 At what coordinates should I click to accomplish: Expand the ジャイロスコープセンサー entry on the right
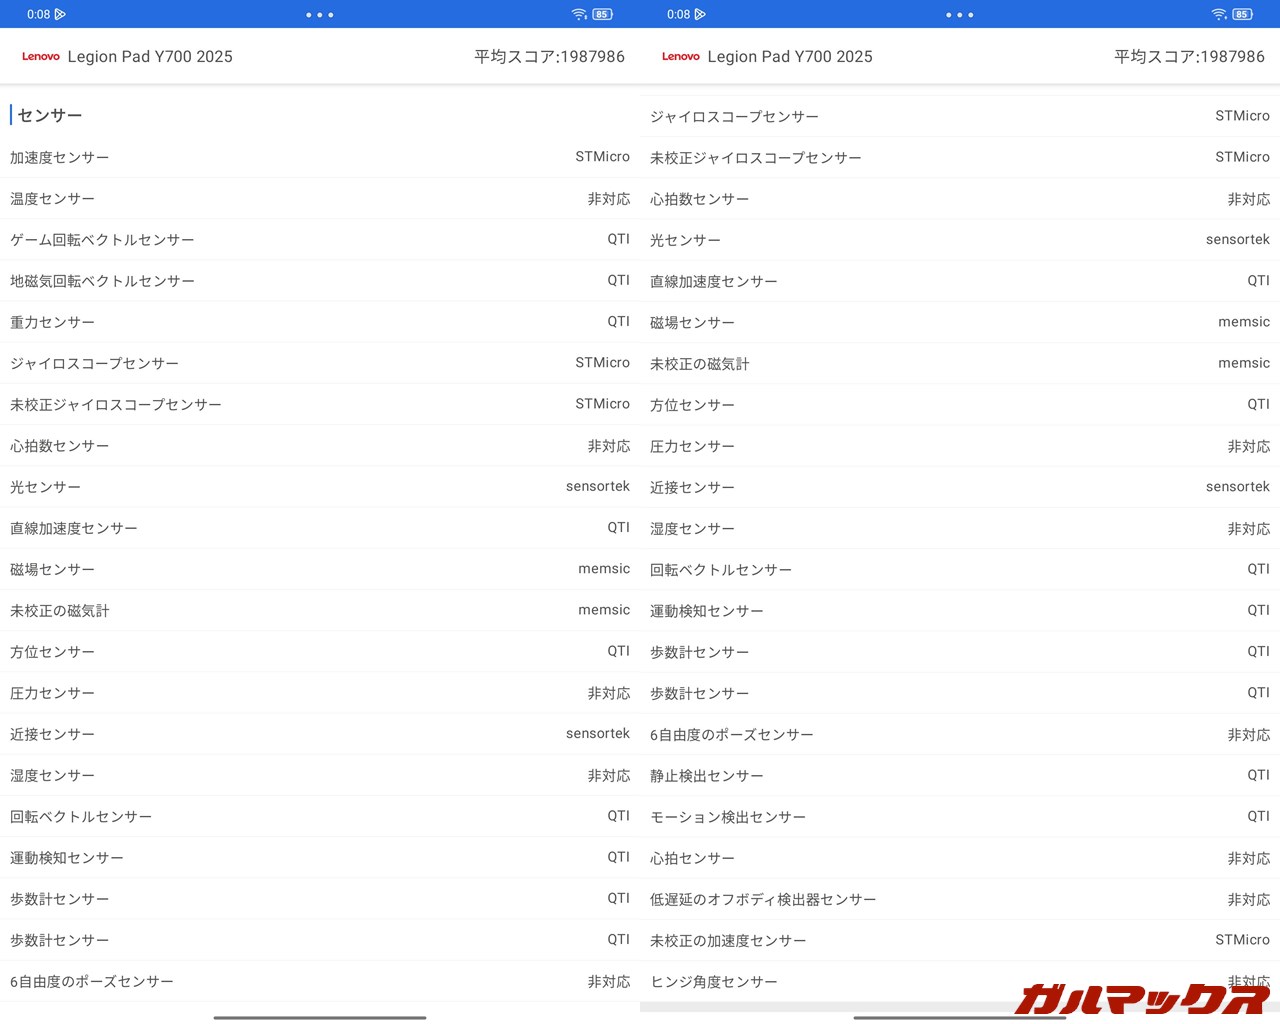pos(960,115)
